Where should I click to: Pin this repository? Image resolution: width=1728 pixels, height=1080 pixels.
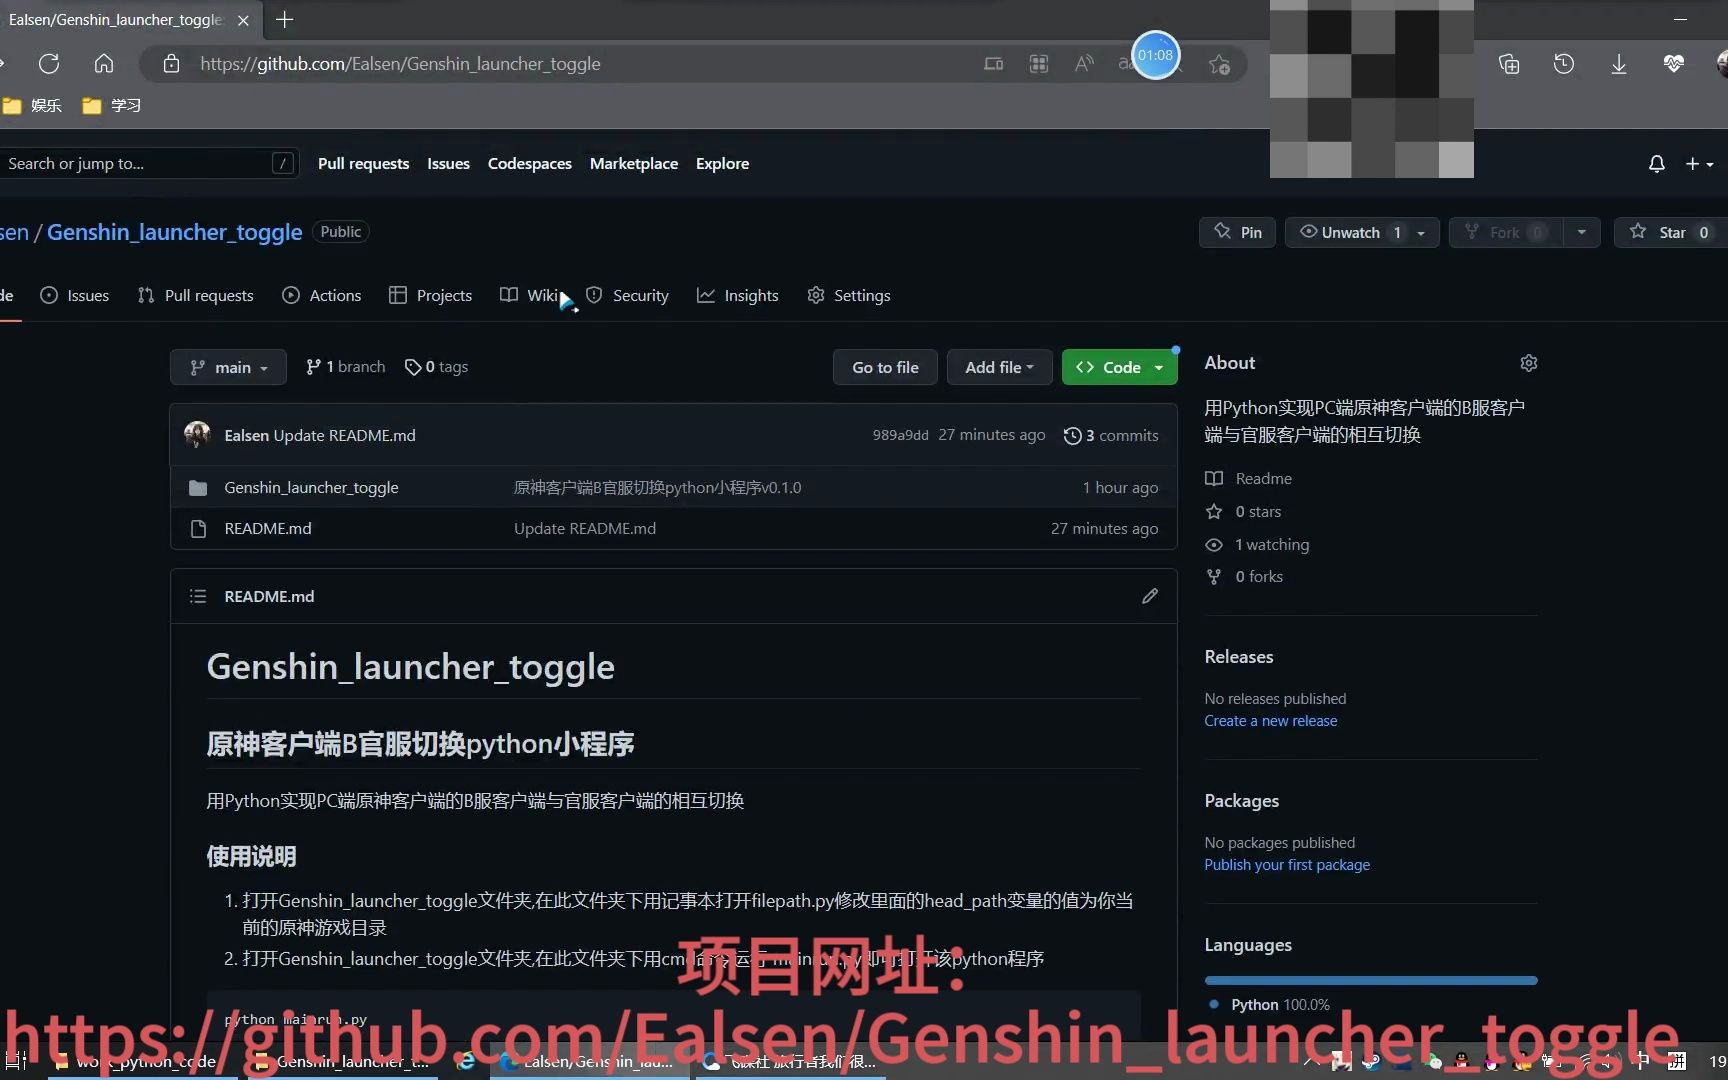[x=1237, y=232]
